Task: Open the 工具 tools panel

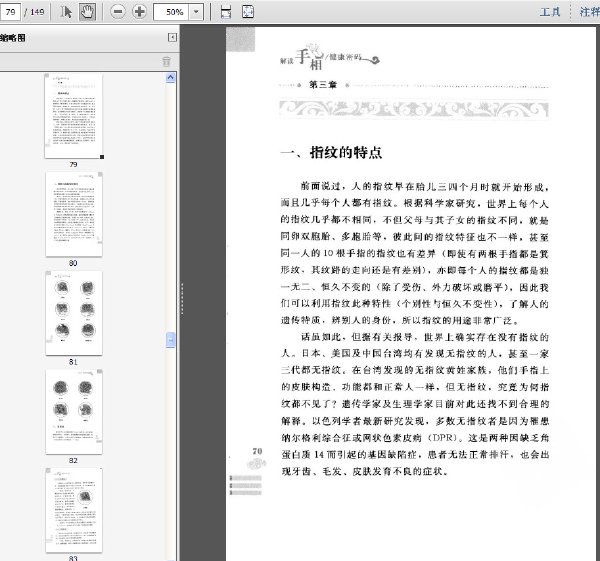Action: (549, 12)
